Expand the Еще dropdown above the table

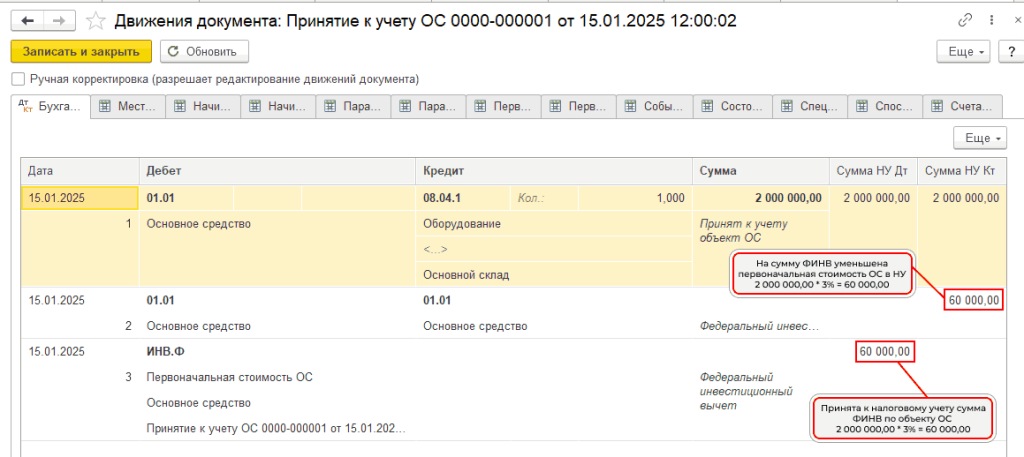(x=980, y=138)
